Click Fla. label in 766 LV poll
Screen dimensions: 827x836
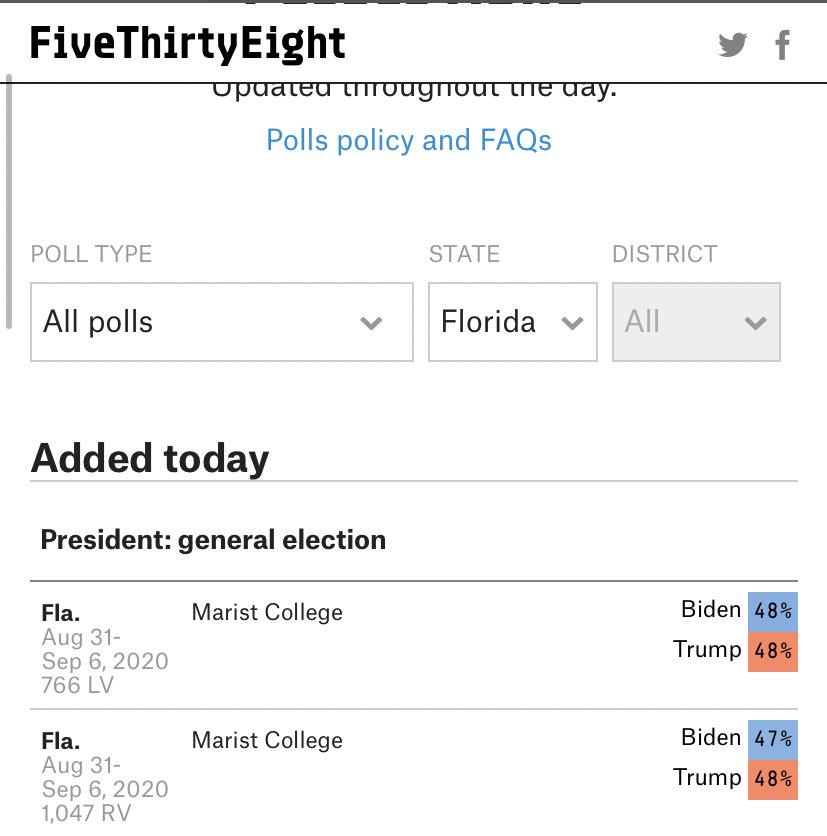(59, 613)
